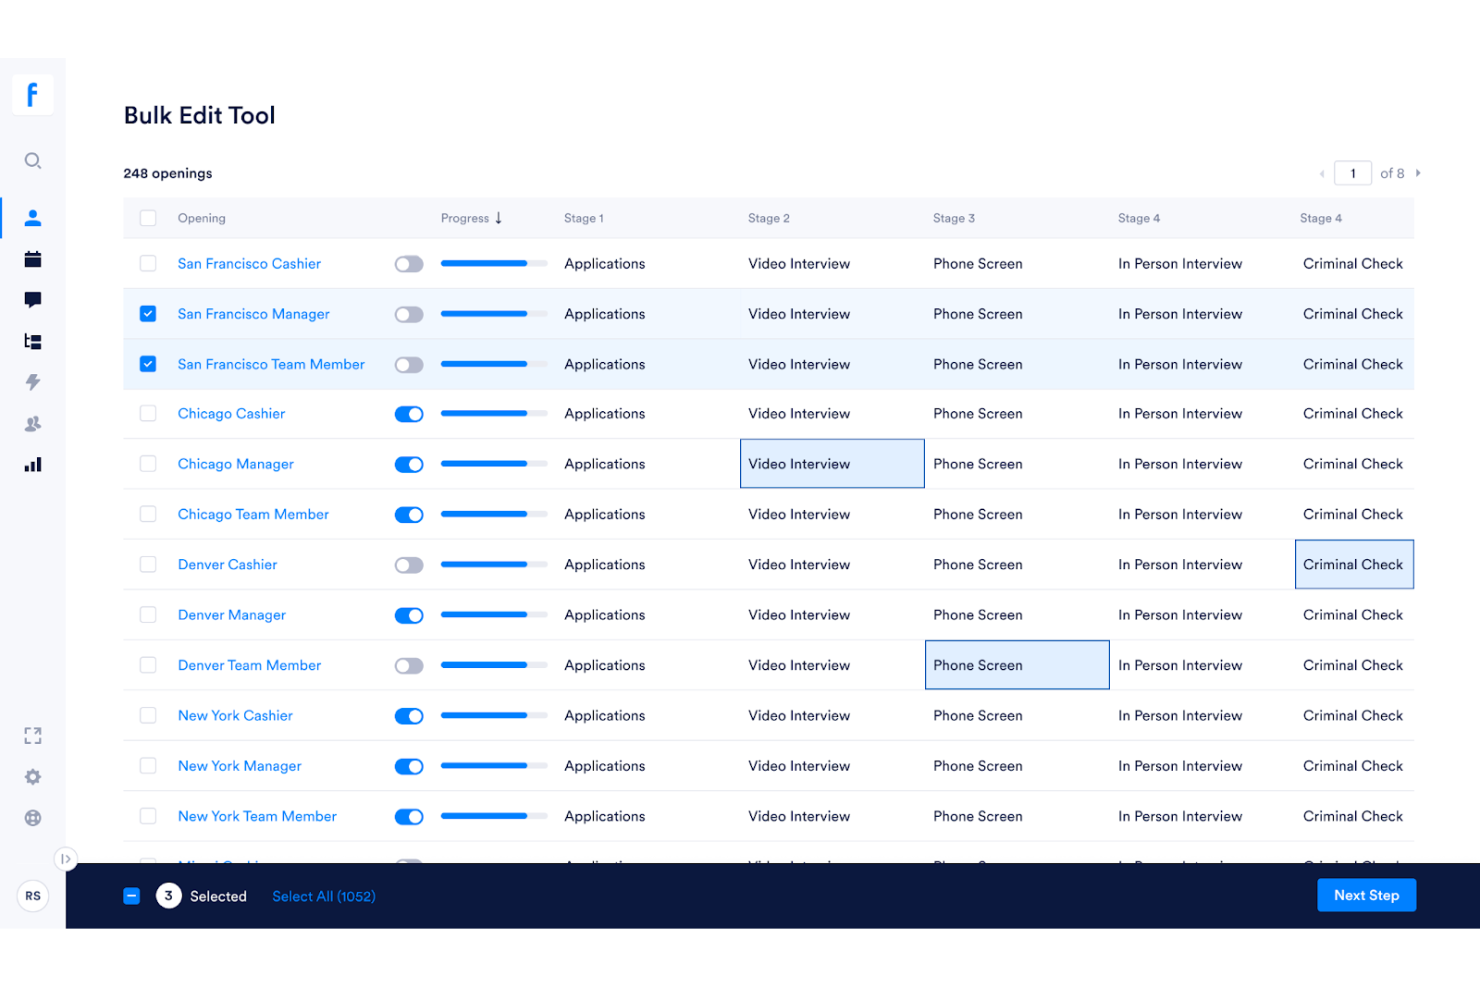Image resolution: width=1480 pixels, height=987 pixels.
Task: Select highlighted Phone Screen cell in Denver Team Member row
Action: coord(1017,665)
